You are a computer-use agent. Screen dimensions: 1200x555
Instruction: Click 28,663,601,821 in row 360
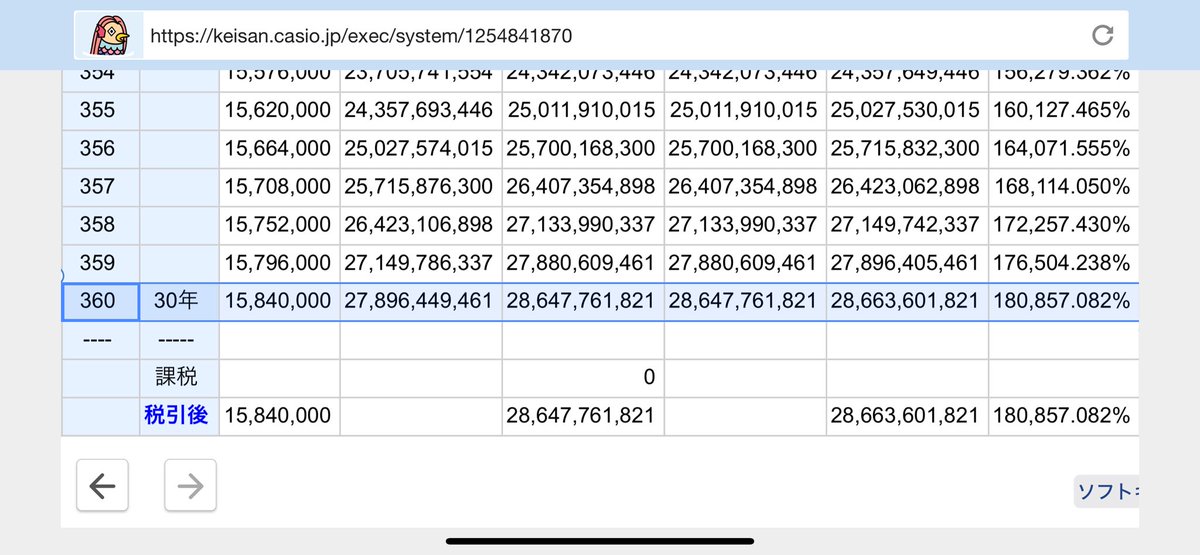(905, 301)
